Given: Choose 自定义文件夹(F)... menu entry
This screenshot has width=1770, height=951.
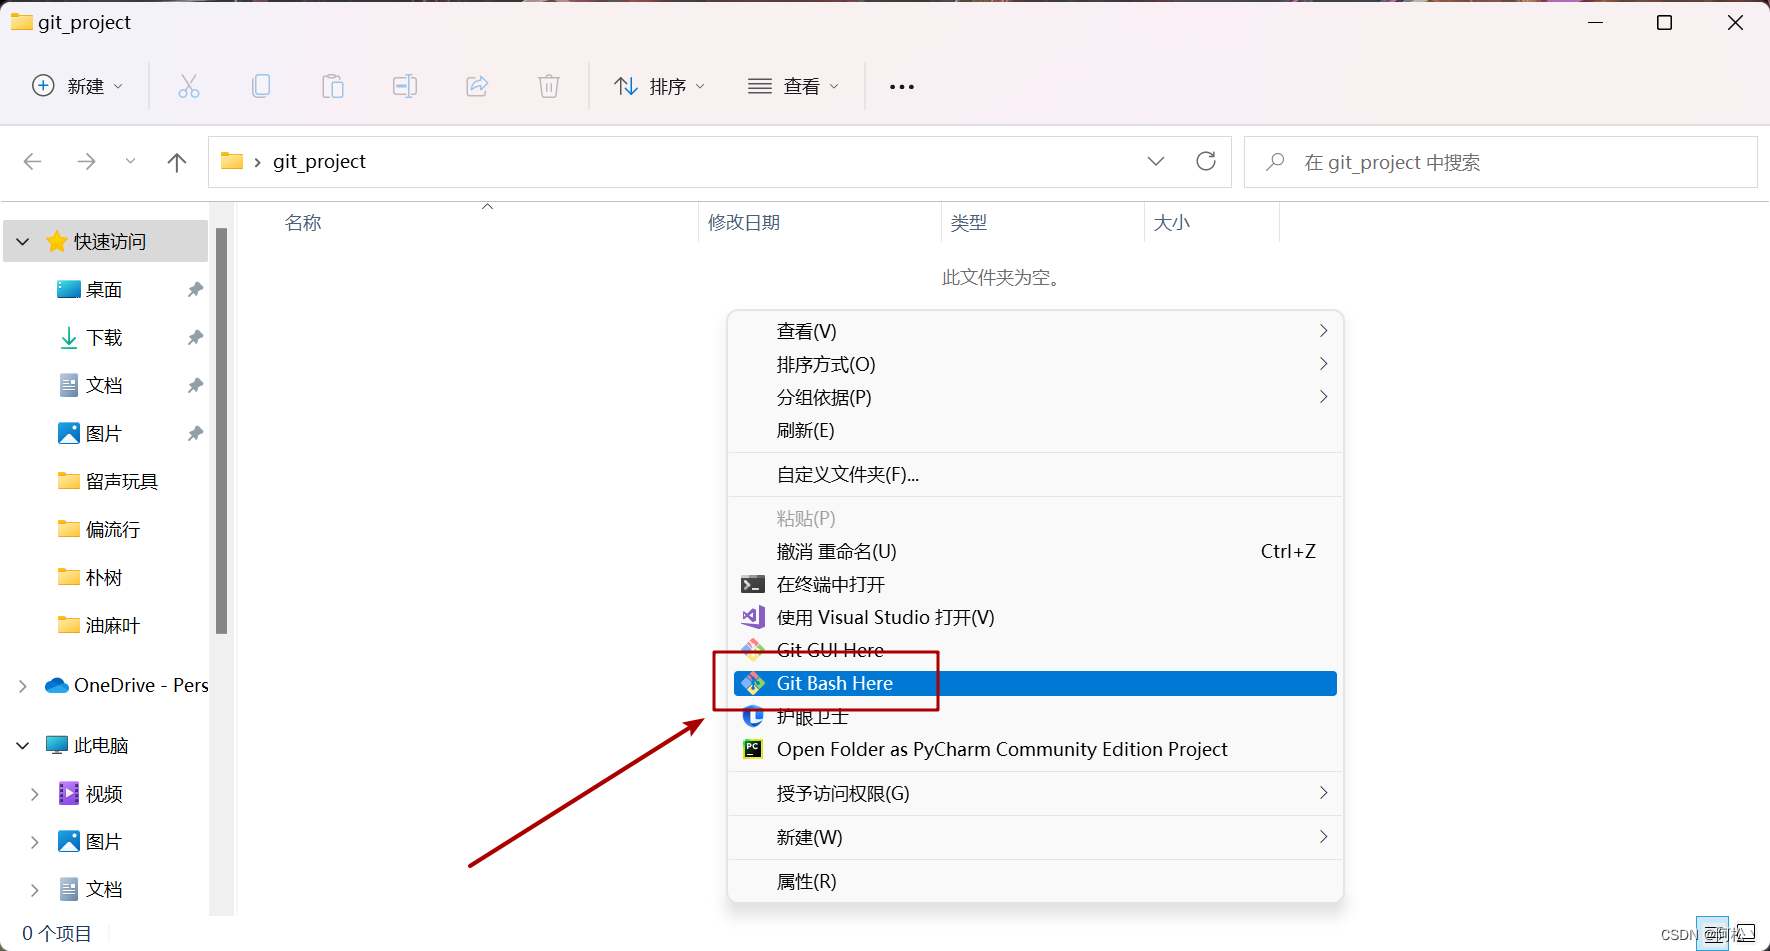Looking at the screenshot, I should coord(1035,474).
